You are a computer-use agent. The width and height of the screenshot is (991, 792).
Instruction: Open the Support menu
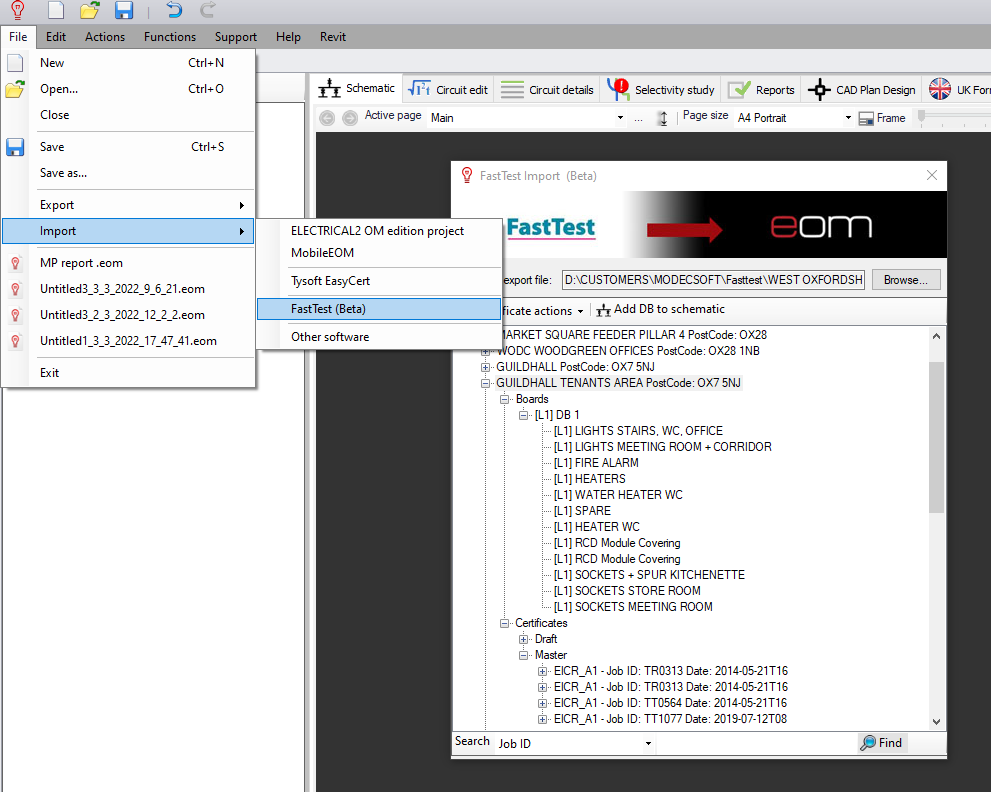coord(236,37)
